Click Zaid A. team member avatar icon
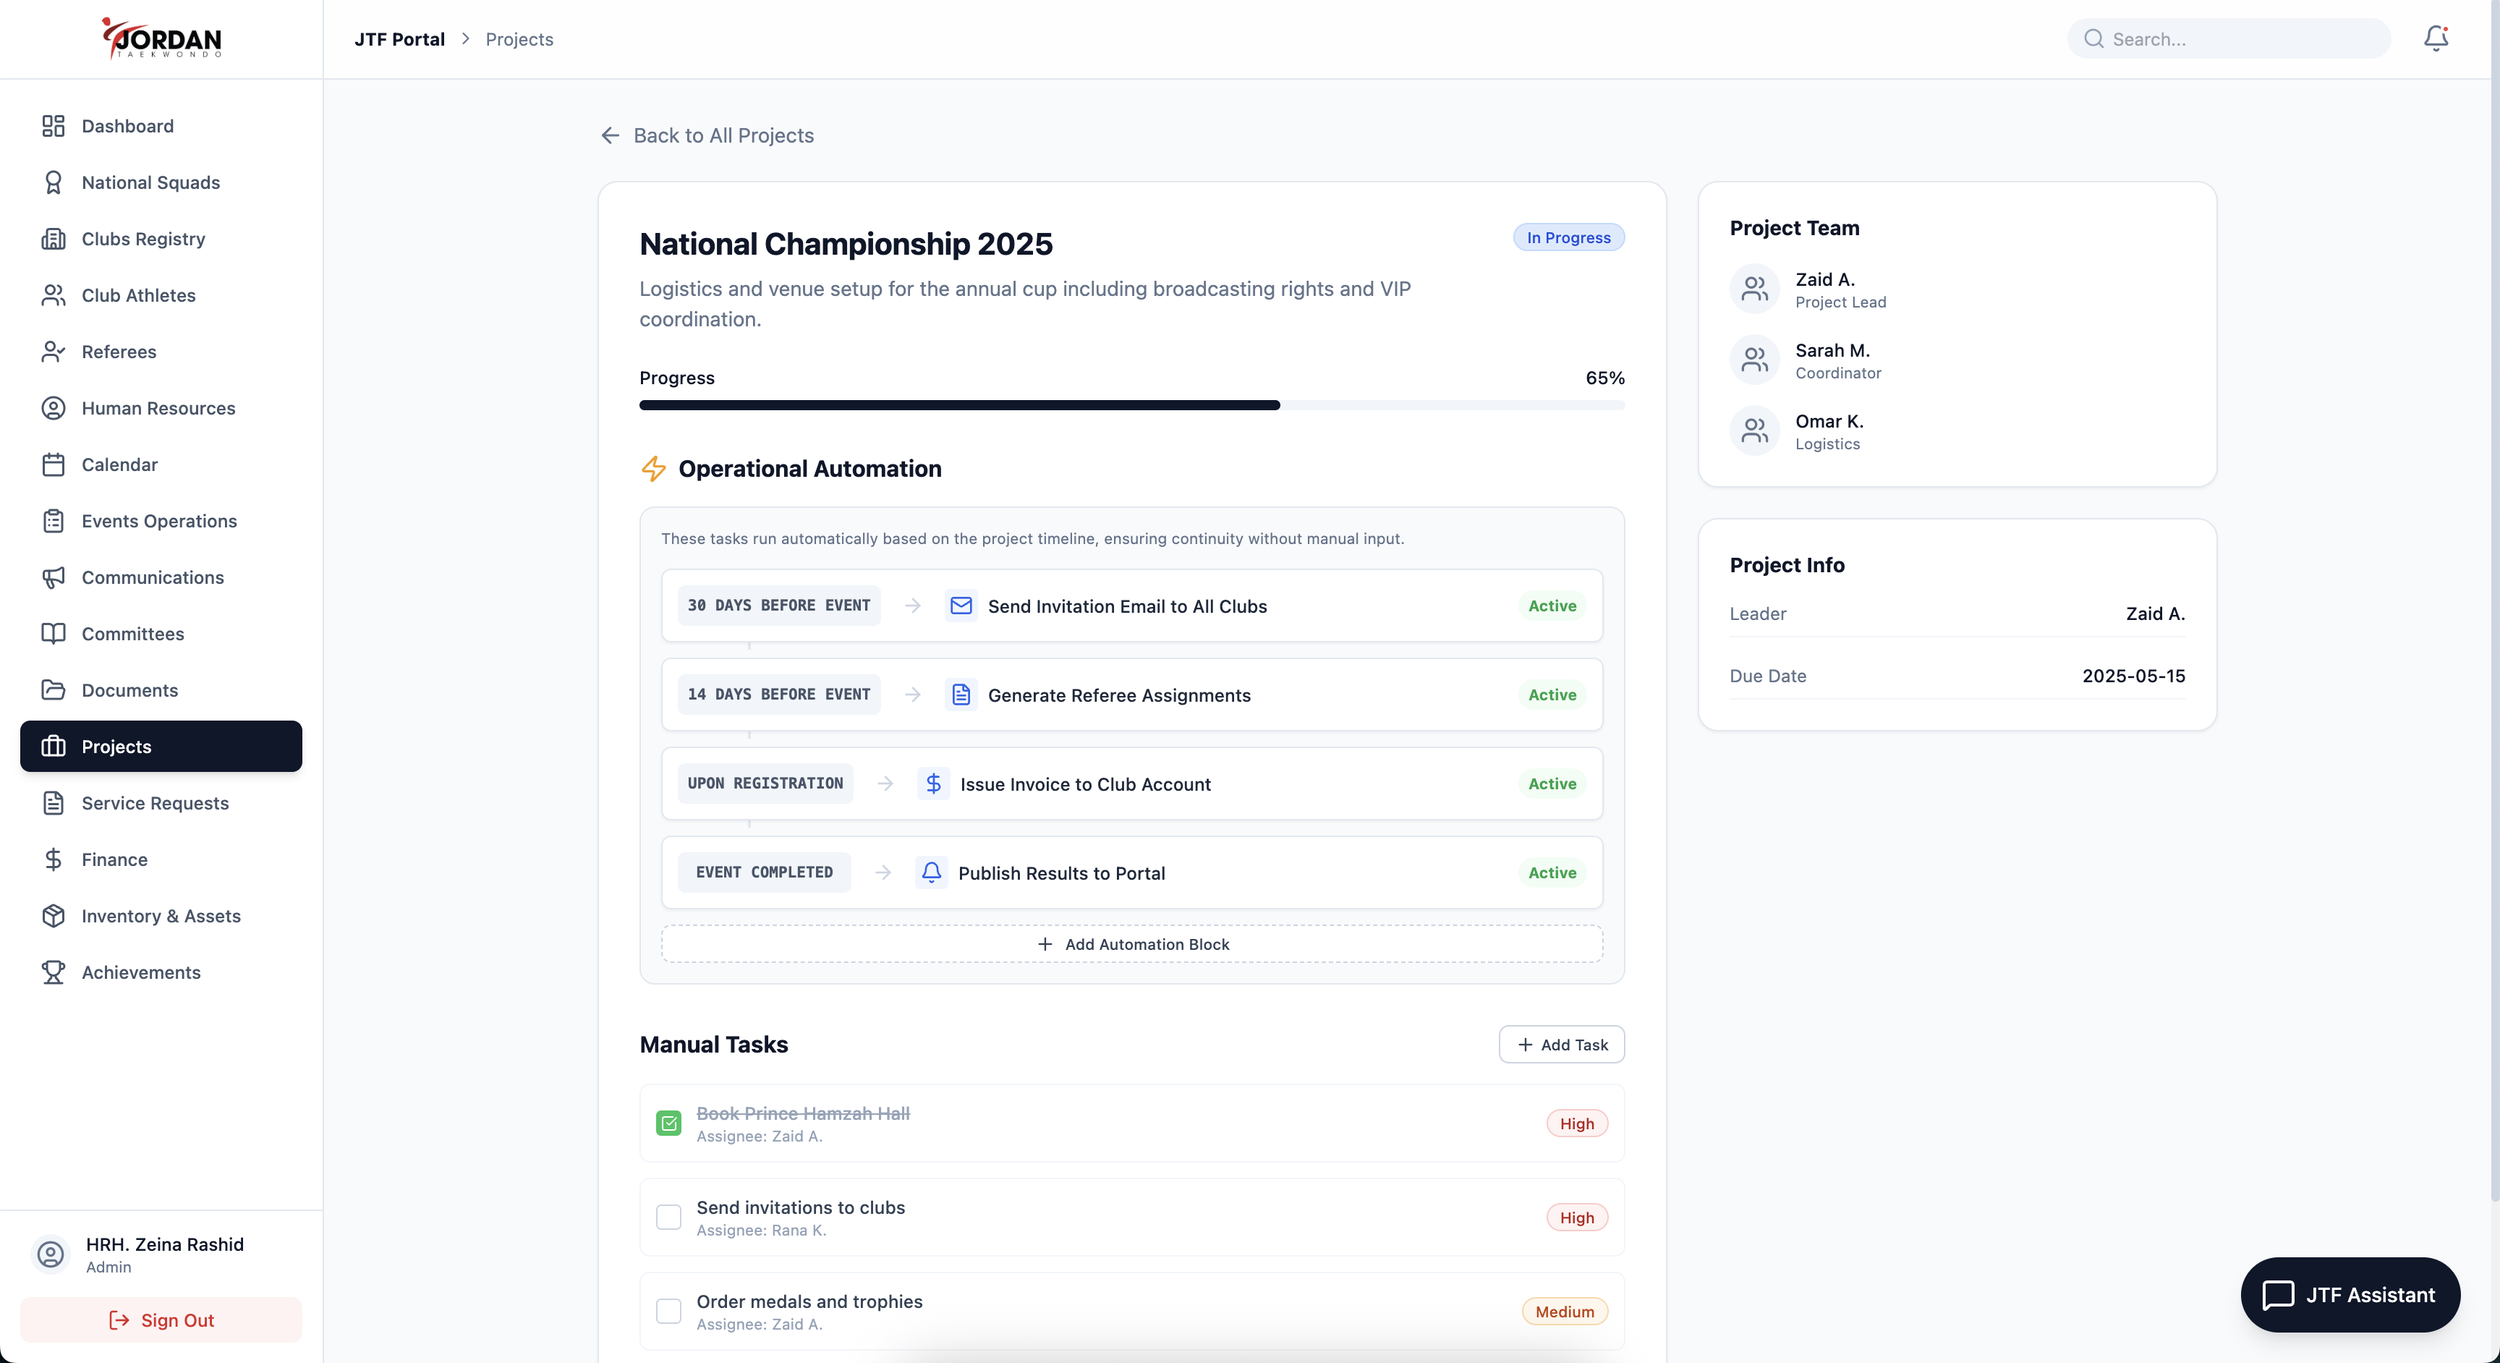 tap(1754, 289)
